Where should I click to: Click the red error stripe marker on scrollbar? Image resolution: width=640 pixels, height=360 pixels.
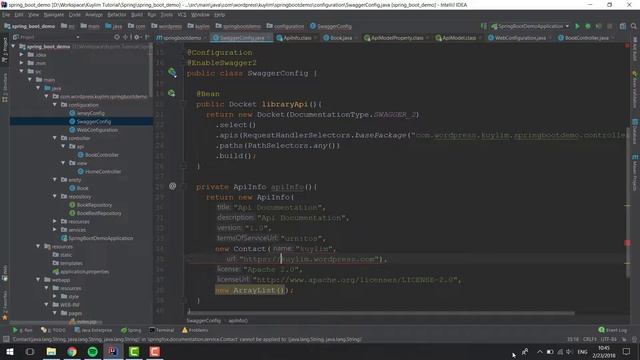pos(627,243)
